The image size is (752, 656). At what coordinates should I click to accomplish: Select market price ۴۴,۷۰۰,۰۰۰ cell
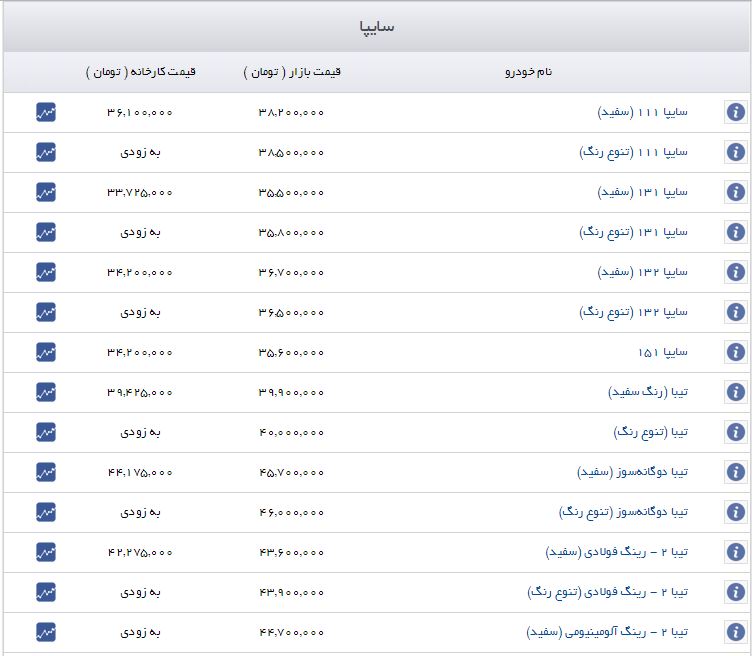[291, 633]
